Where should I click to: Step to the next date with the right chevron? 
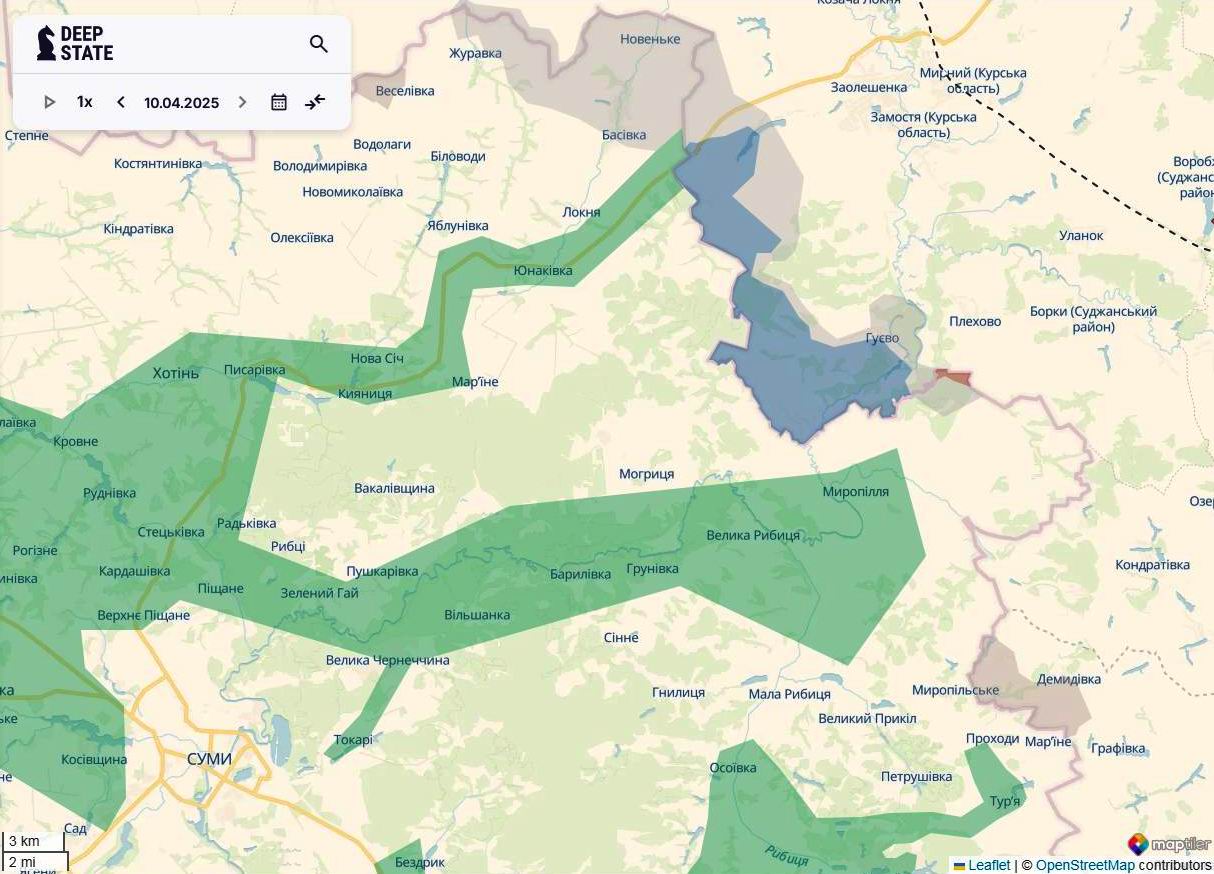242,101
